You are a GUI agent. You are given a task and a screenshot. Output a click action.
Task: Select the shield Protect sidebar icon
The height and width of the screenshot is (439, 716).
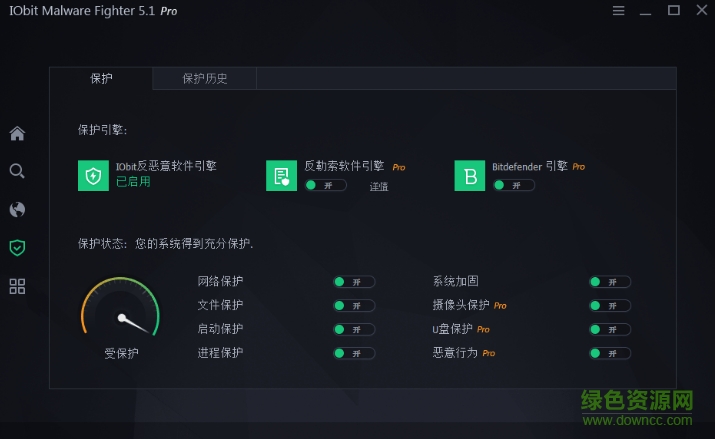(17, 248)
